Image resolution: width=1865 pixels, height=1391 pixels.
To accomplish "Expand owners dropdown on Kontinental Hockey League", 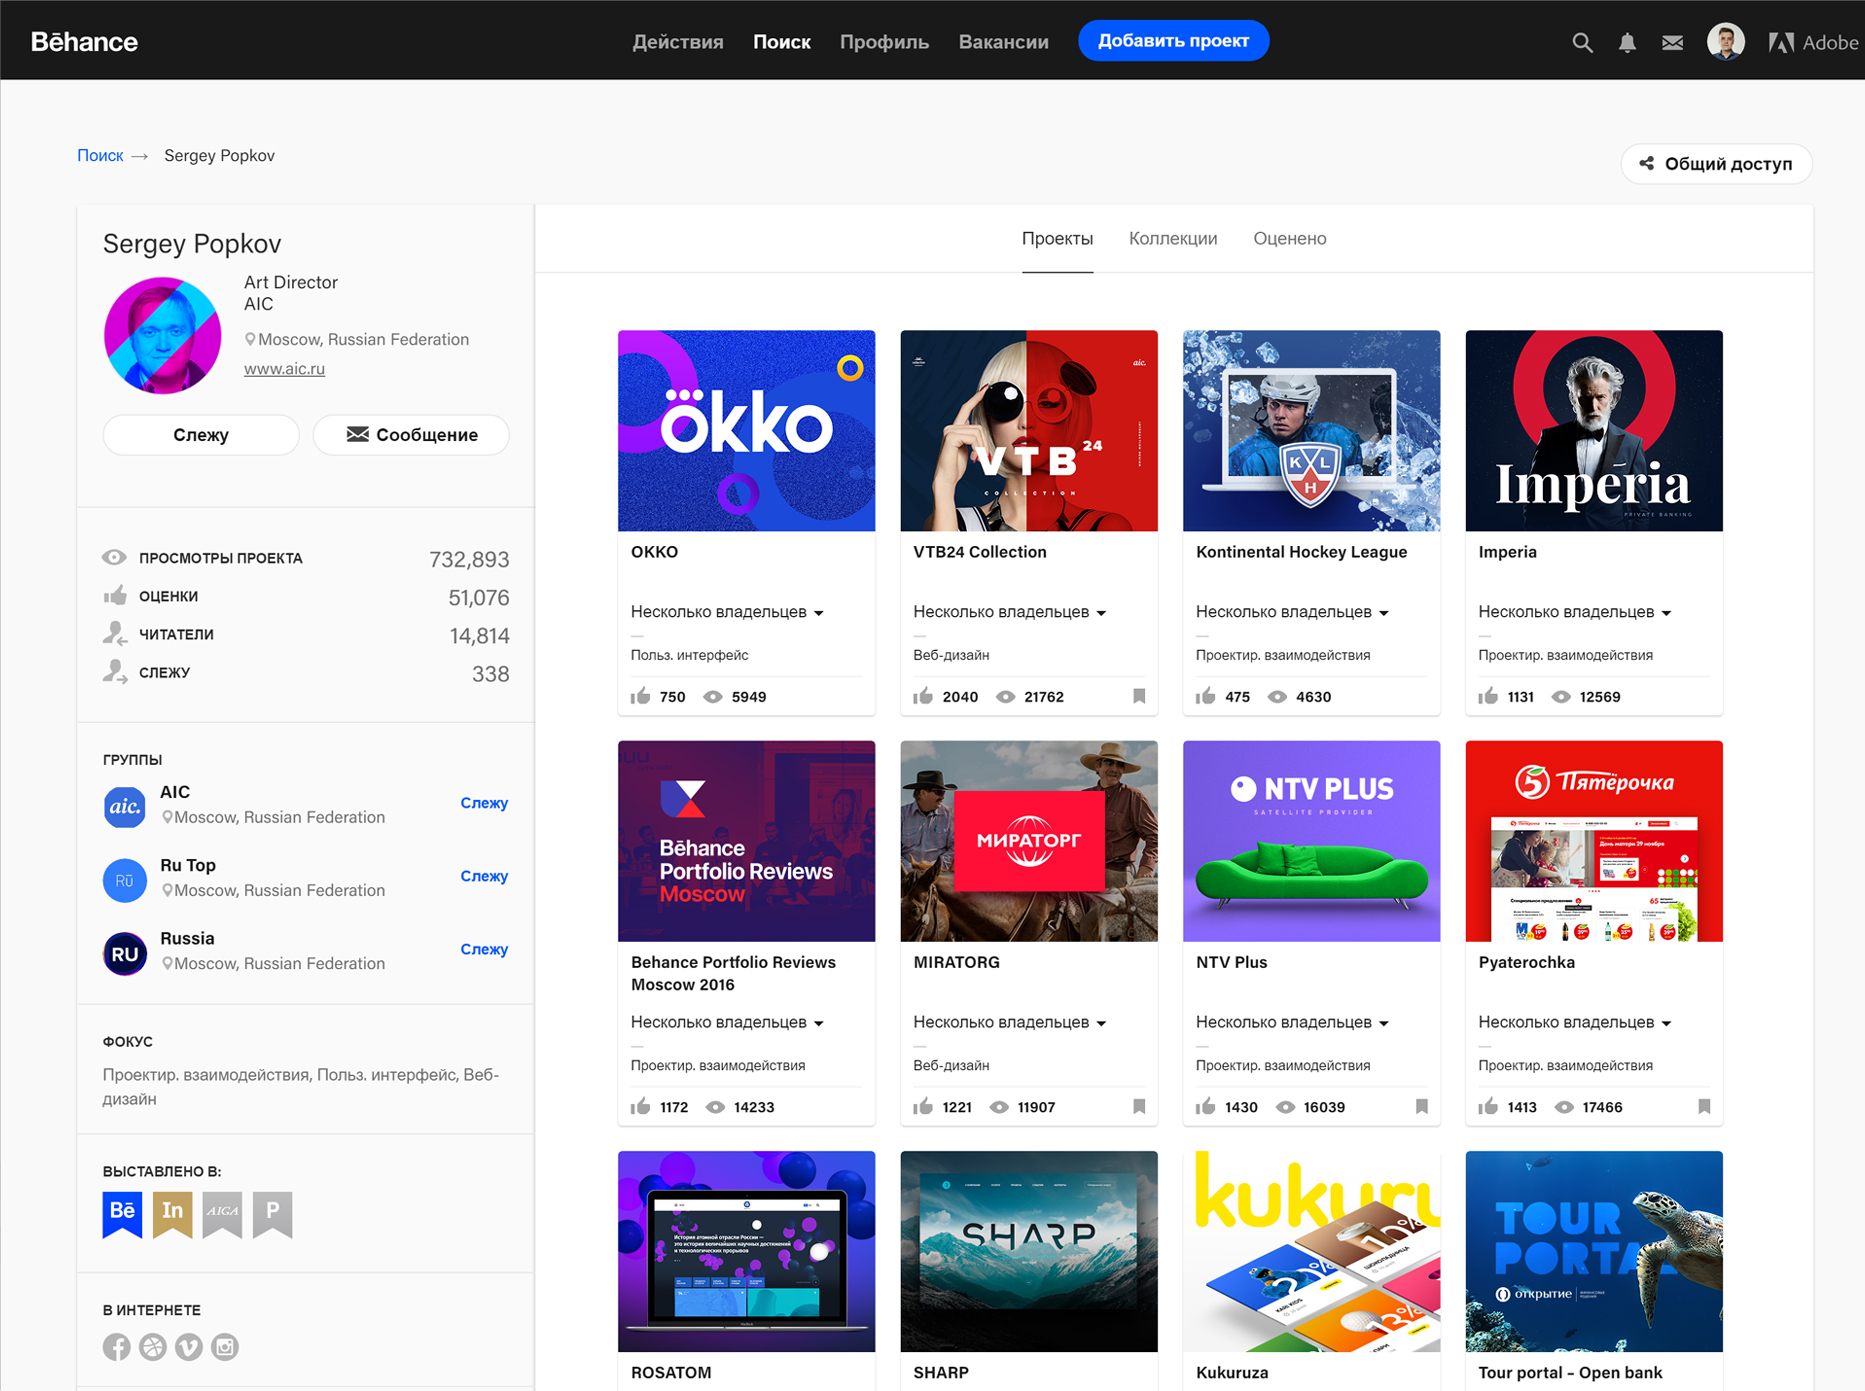I will [x=1293, y=612].
